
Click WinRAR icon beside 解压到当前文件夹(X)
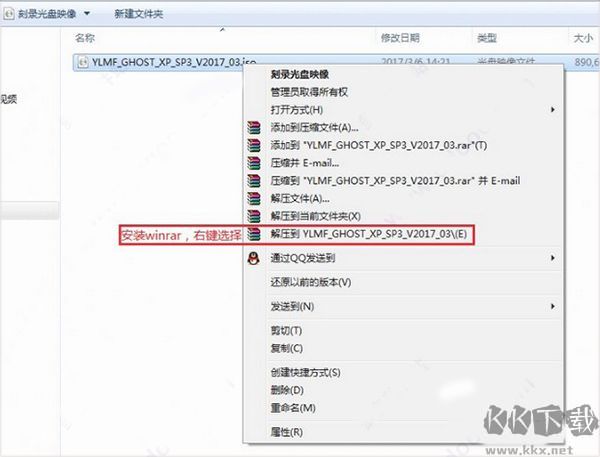click(254, 216)
